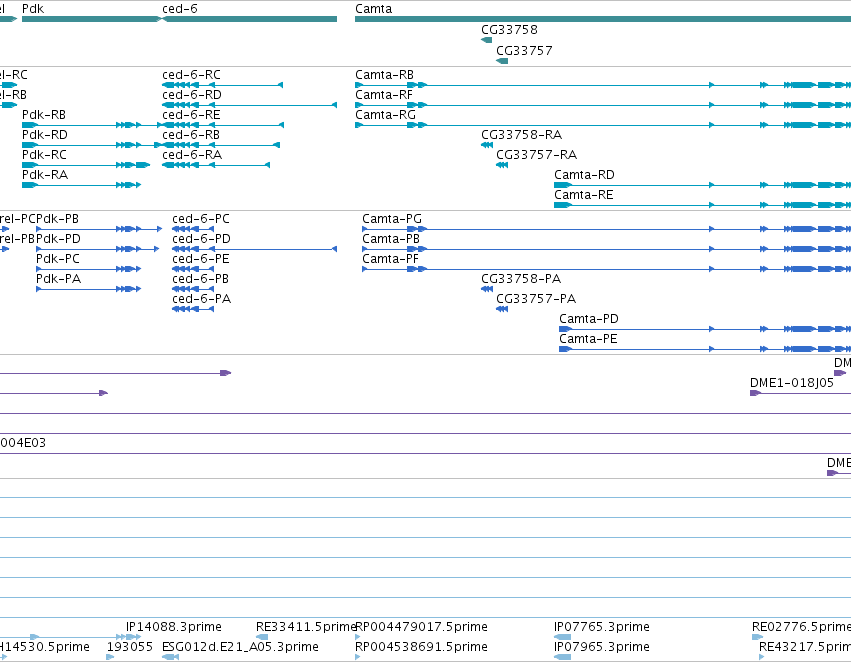851x662 pixels.
Task: Select the ced-6-RD transcript label
Action: coord(192,95)
